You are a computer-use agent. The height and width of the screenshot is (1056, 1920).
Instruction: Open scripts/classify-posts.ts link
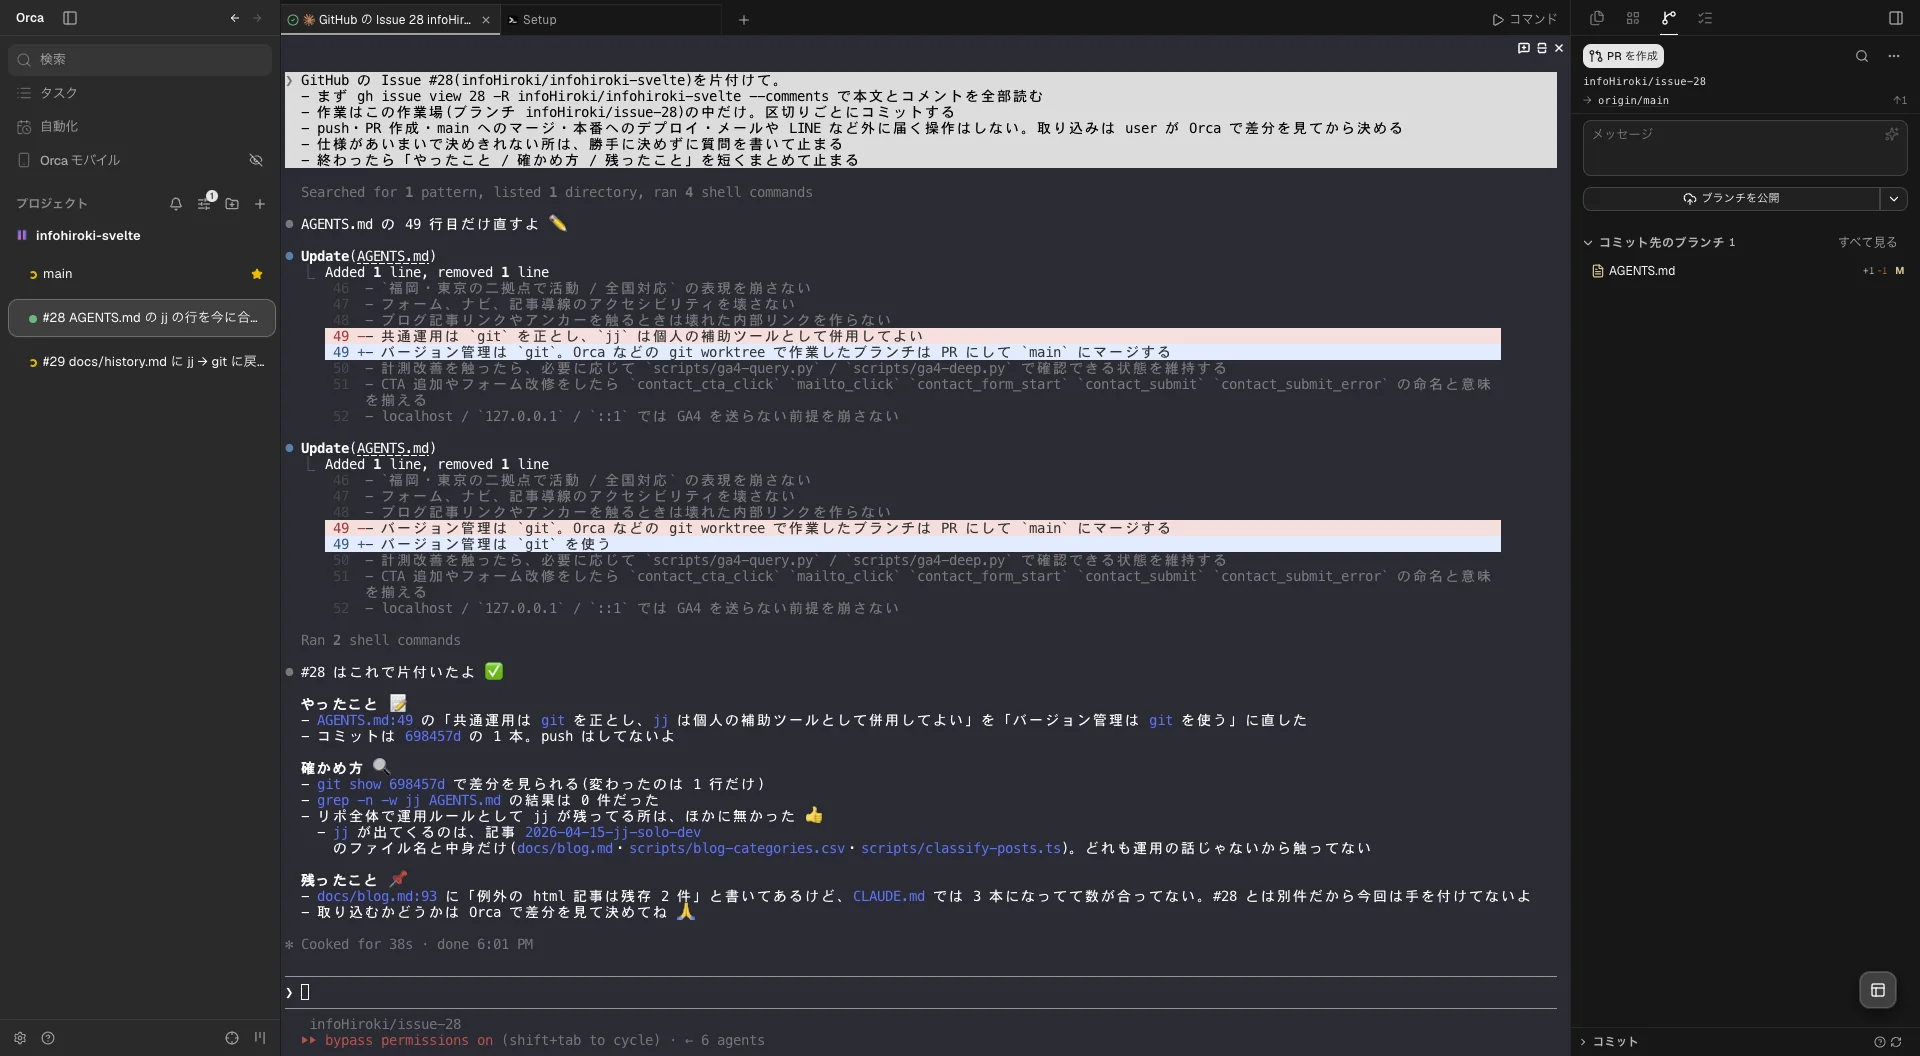coord(961,848)
